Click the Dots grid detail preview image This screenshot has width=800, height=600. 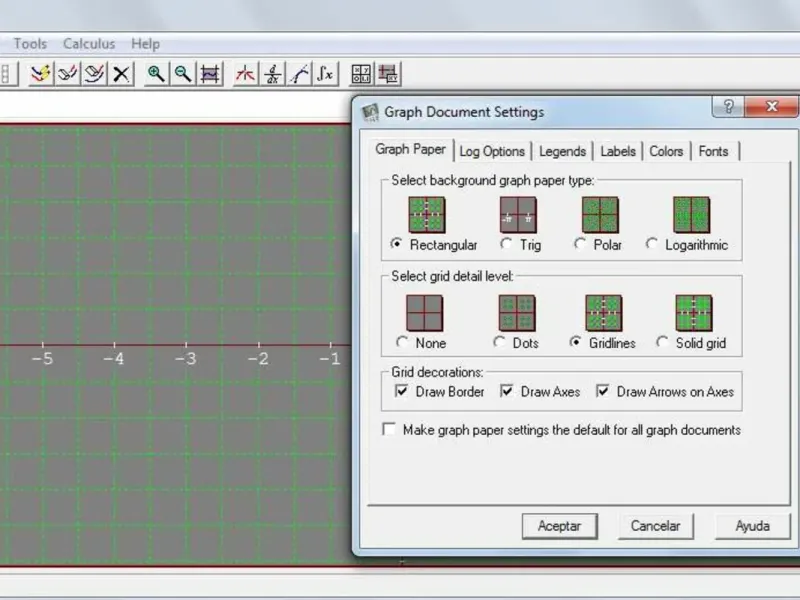coord(517,313)
